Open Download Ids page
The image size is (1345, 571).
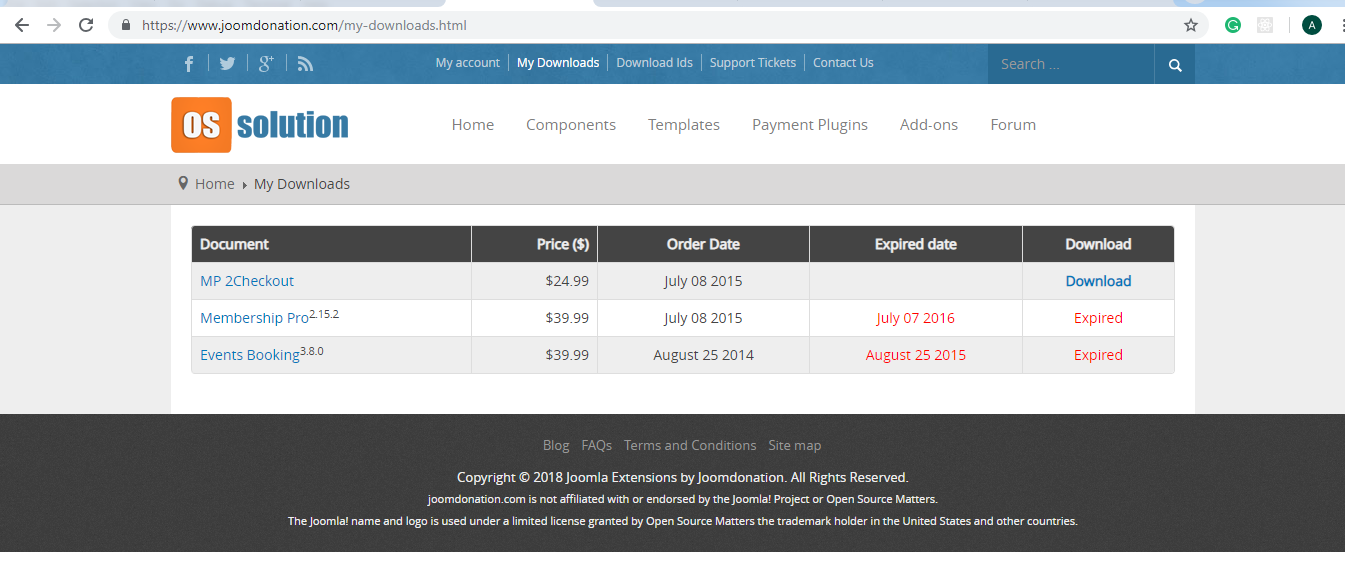point(654,62)
